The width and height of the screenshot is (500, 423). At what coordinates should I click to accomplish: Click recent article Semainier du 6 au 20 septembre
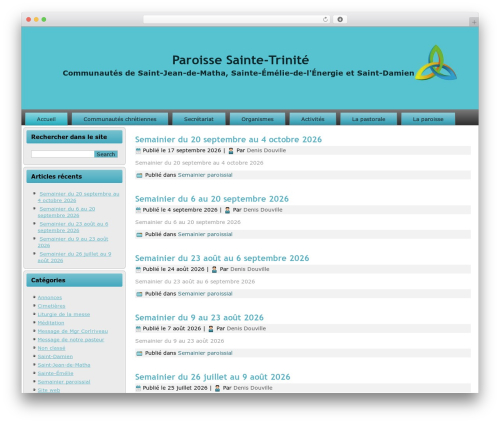(x=67, y=212)
